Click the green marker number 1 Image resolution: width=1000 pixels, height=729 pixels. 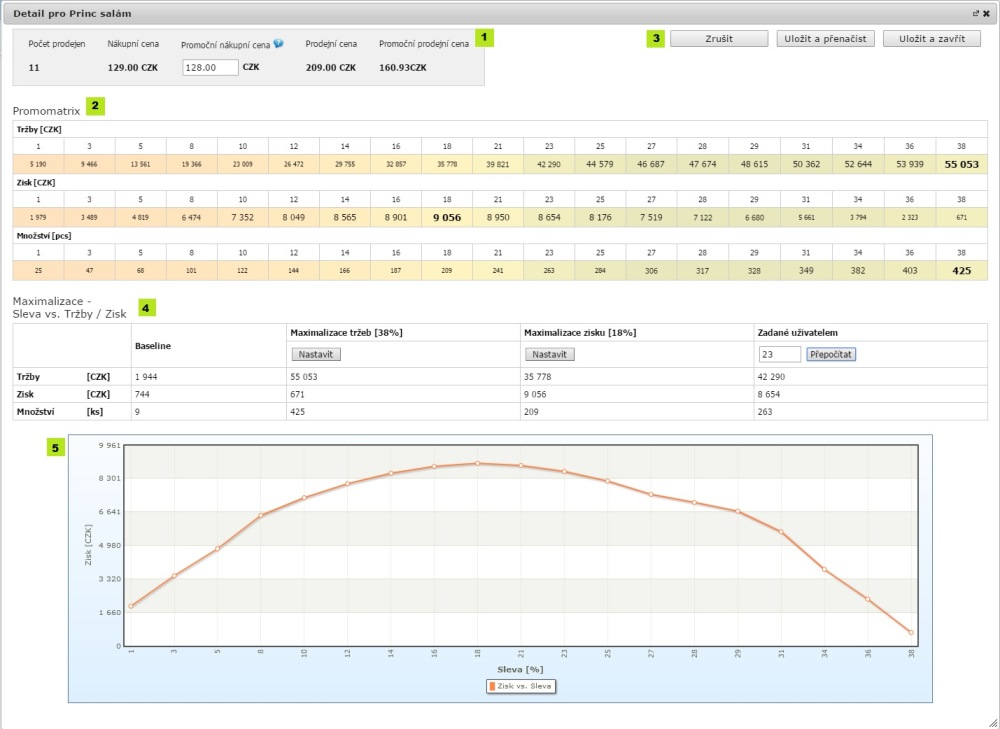pyautogui.click(x=484, y=38)
